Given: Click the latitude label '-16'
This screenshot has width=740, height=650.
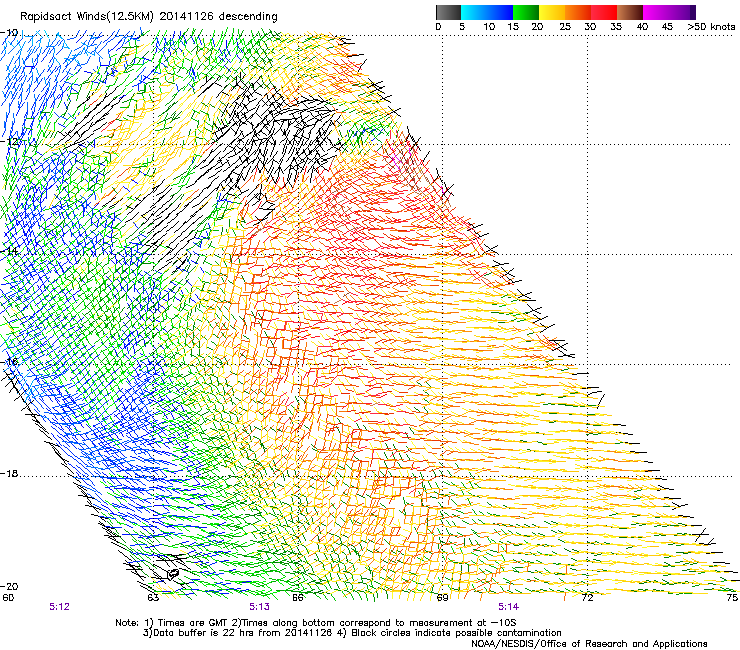Looking at the screenshot, I should [x=9, y=362].
